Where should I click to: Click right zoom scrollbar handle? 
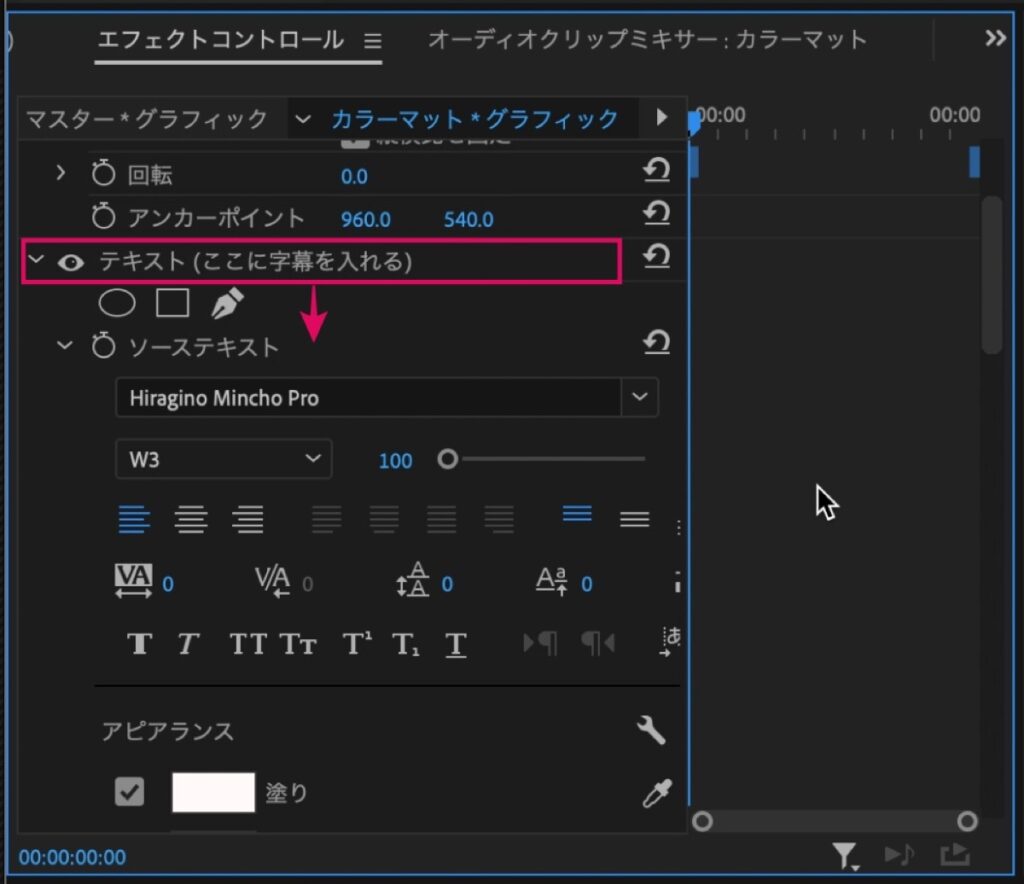[967, 821]
